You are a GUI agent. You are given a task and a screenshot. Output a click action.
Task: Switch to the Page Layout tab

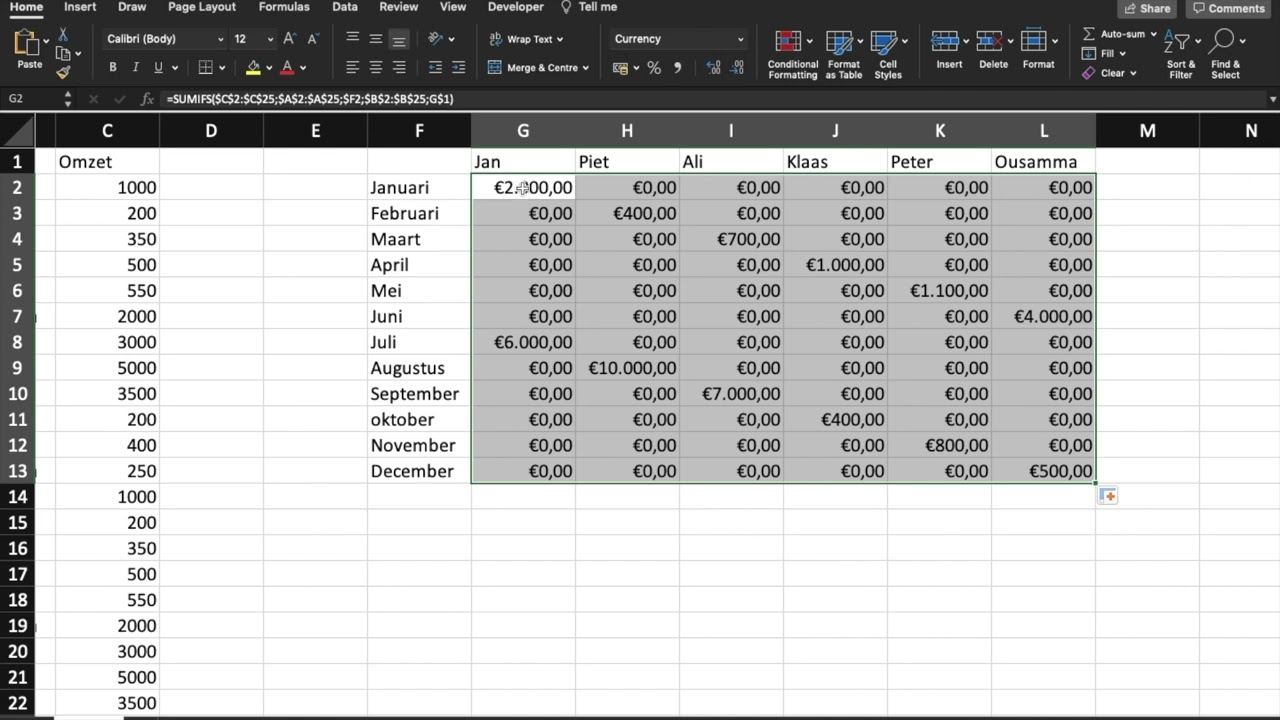click(x=203, y=7)
